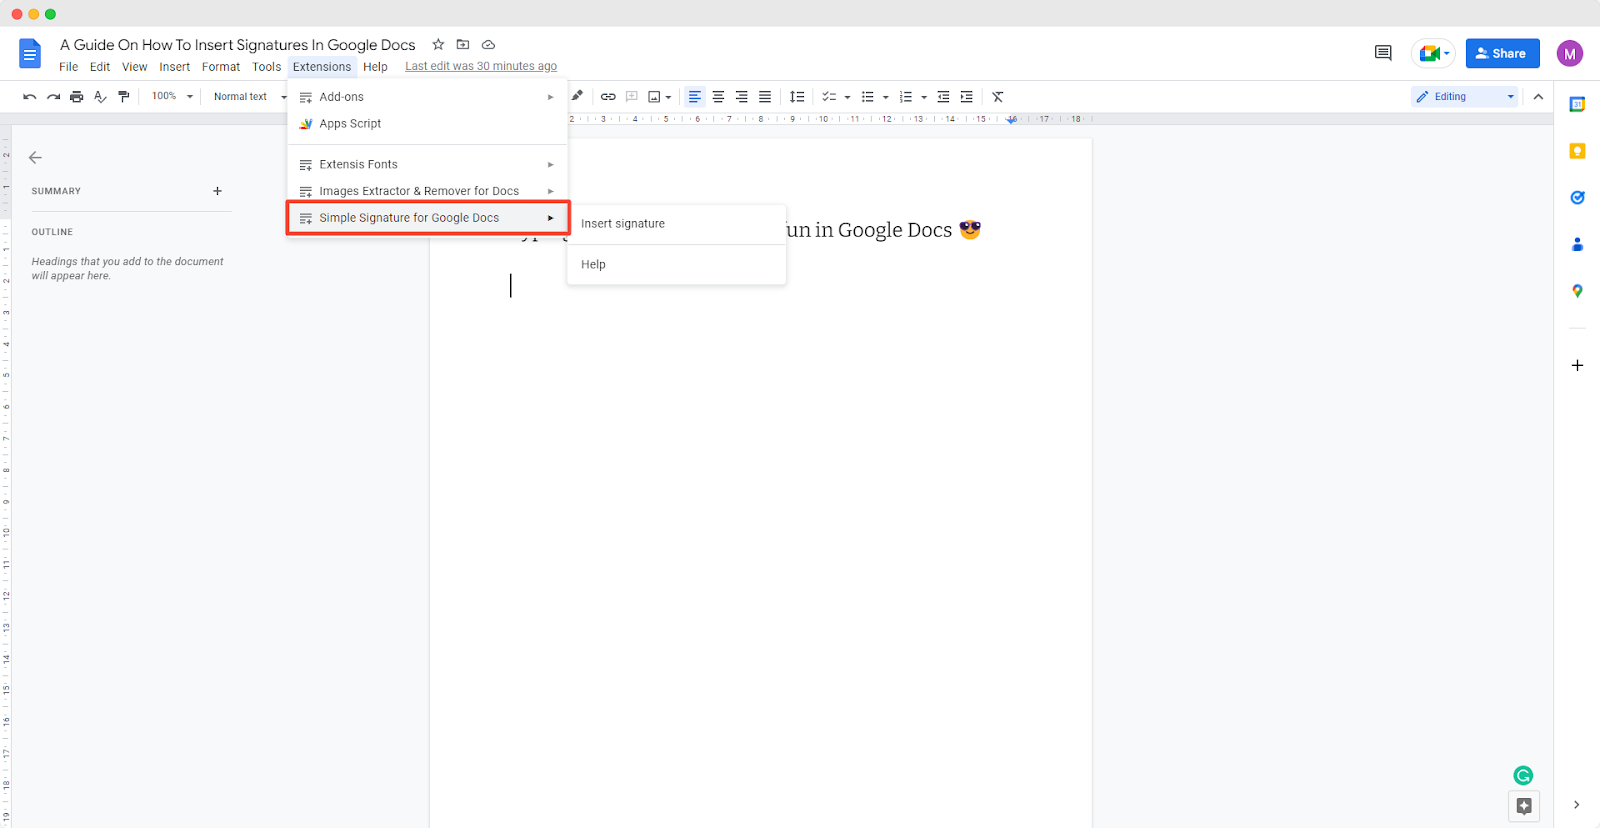
Task: Open zoom level dropdown
Action: coord(172,97)
